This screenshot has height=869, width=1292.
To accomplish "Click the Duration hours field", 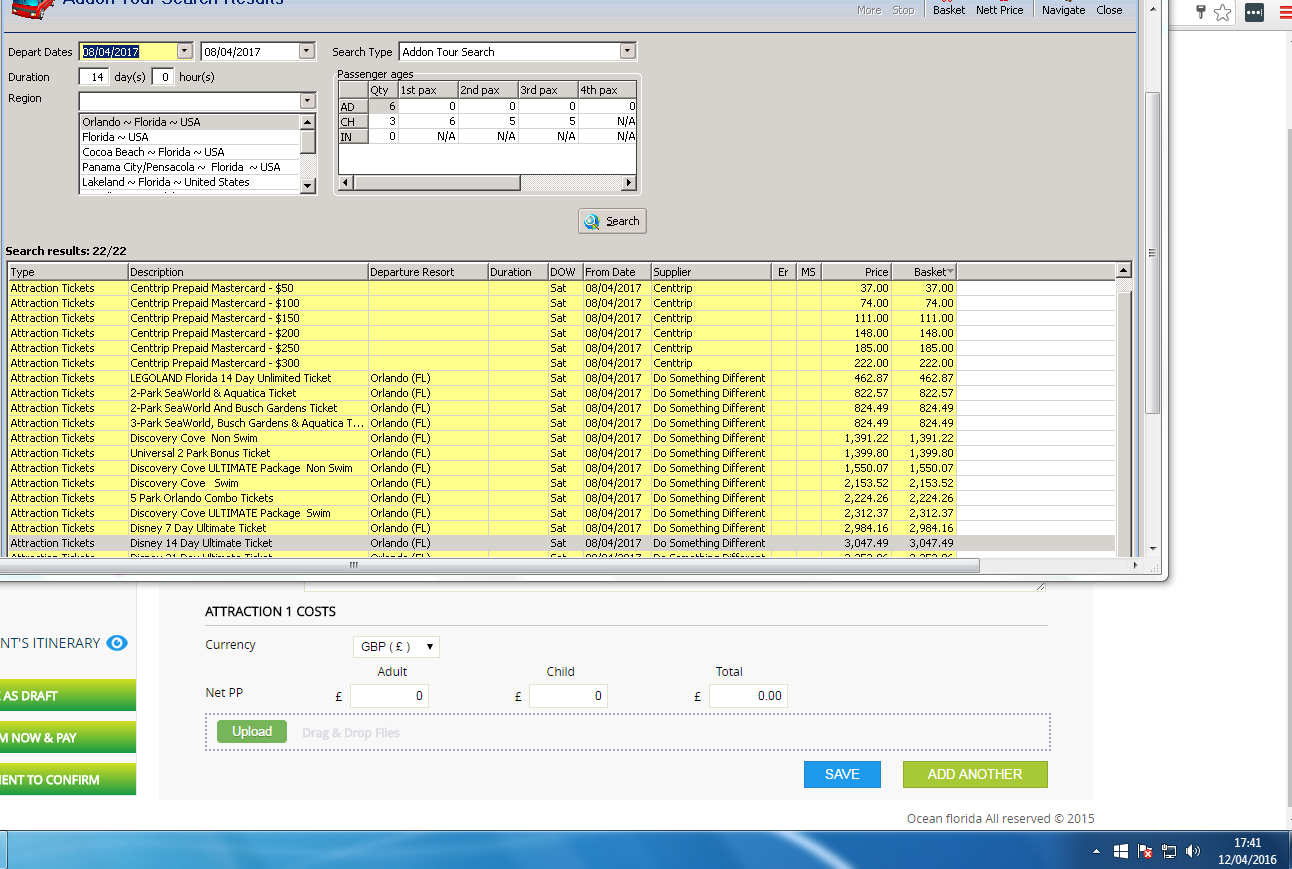I will pos(162,77).
